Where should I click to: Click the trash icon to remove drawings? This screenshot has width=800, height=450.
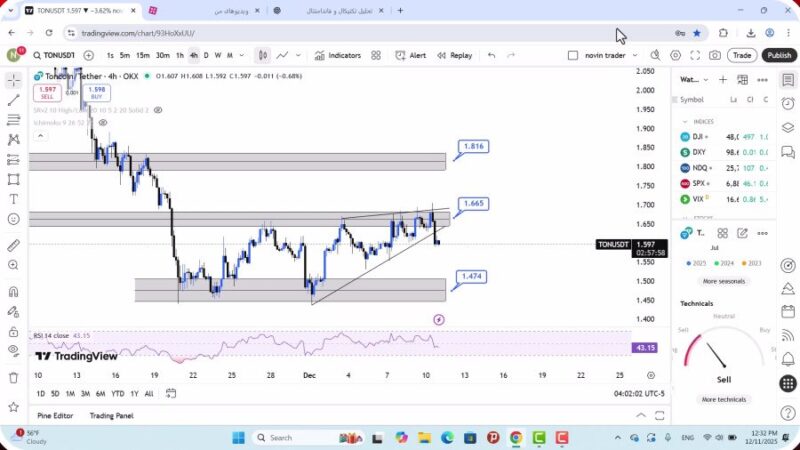(x=13, y=377)
